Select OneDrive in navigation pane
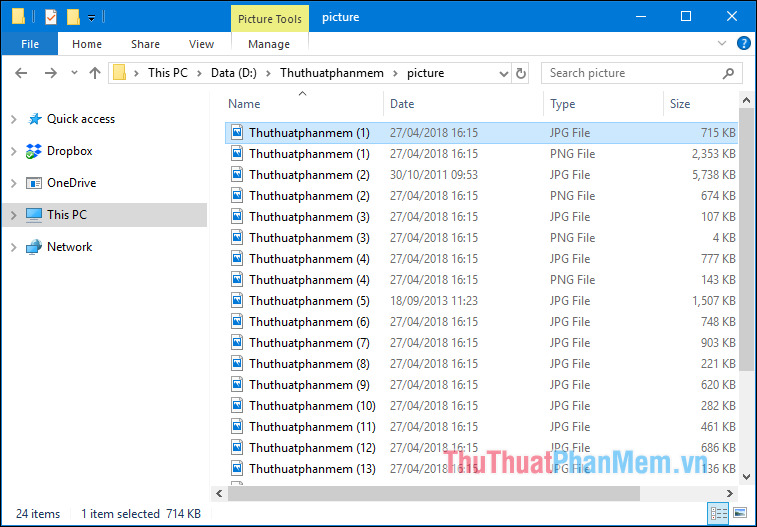Screen dimensions: 757x527 point(71,183)
